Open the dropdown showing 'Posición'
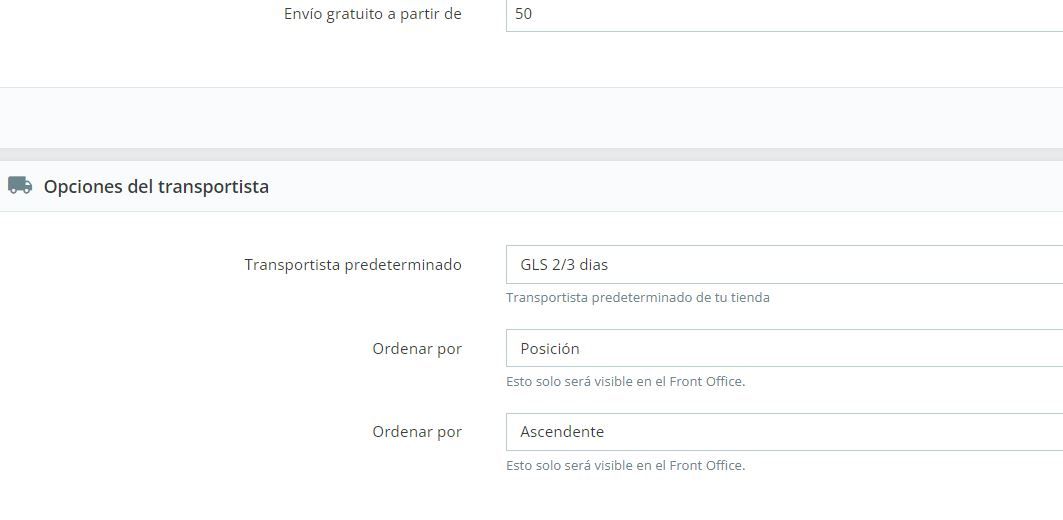 [x=784, y=348]
